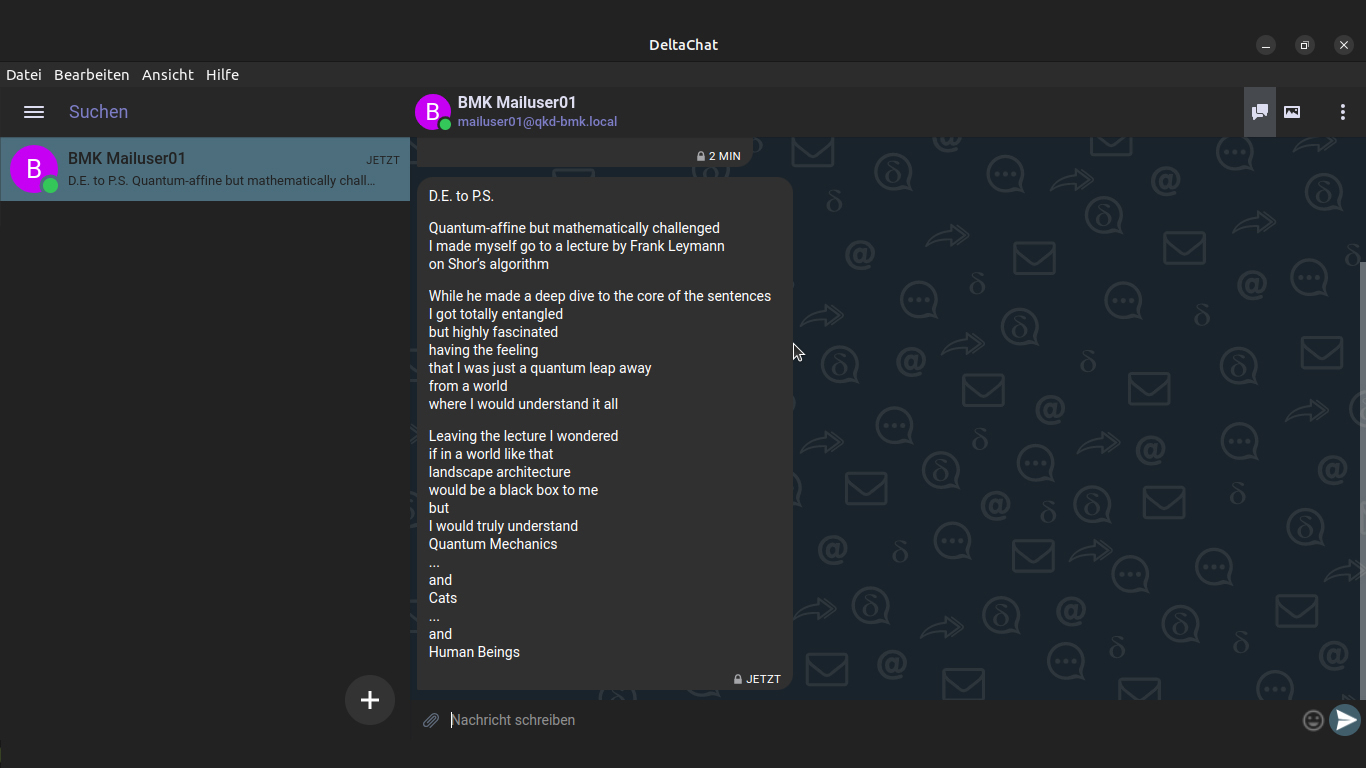Click the lock icon beside JETZT timestamp
Image resolution: width=1366 pixels, height=768 pixels.
tap(738, 679)
